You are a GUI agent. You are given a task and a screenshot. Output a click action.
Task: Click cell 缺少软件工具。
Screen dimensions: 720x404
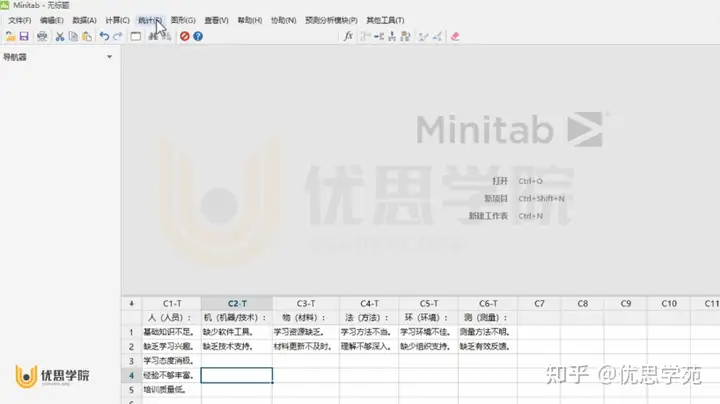pos(237,332)
